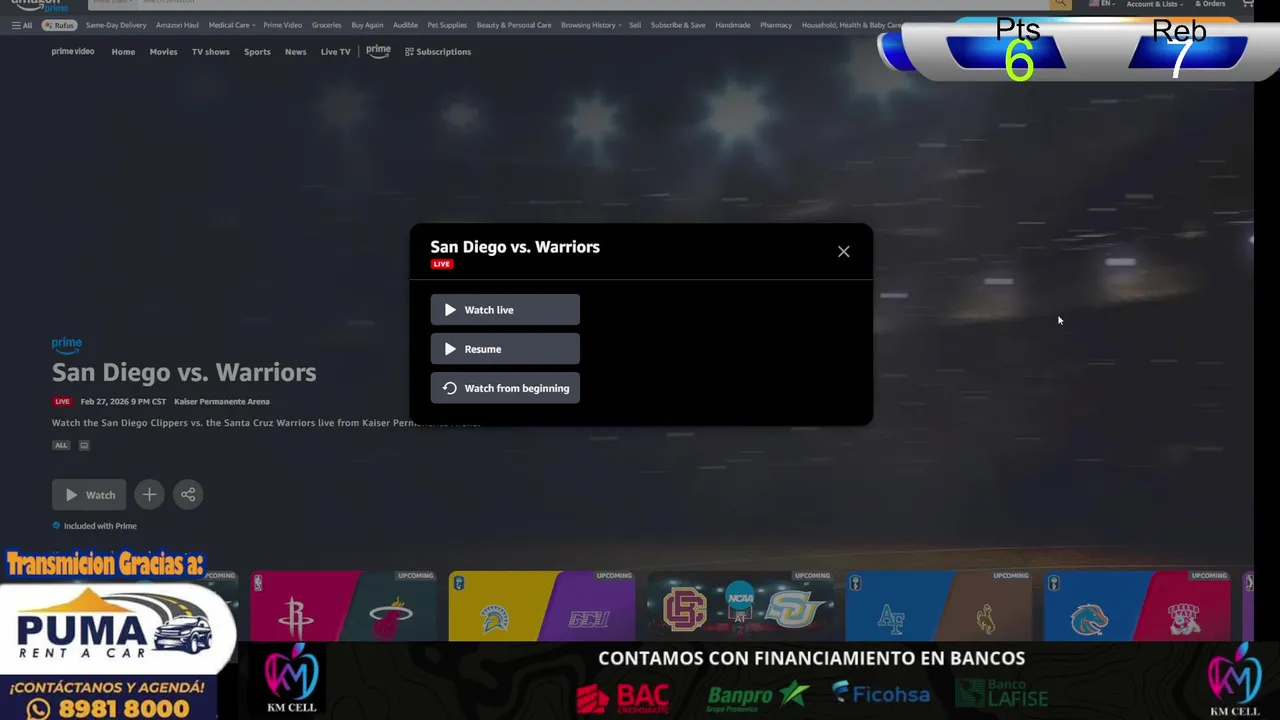
Task: Click the San Diego vs. Warriors page title
Action: click(x=184, y=372)
